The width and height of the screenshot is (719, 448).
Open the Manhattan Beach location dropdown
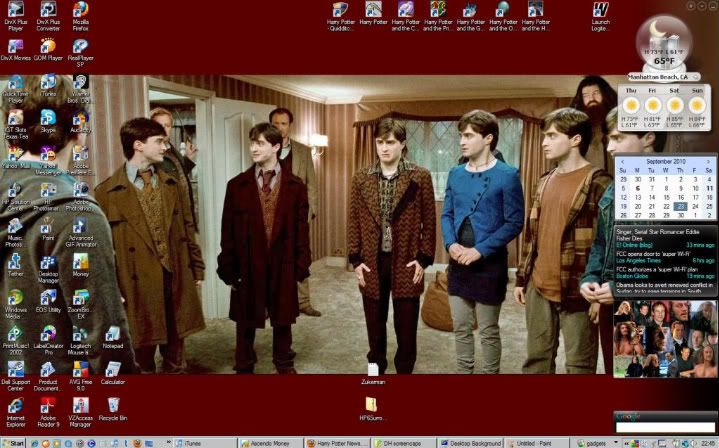click(x=696, y=77)
